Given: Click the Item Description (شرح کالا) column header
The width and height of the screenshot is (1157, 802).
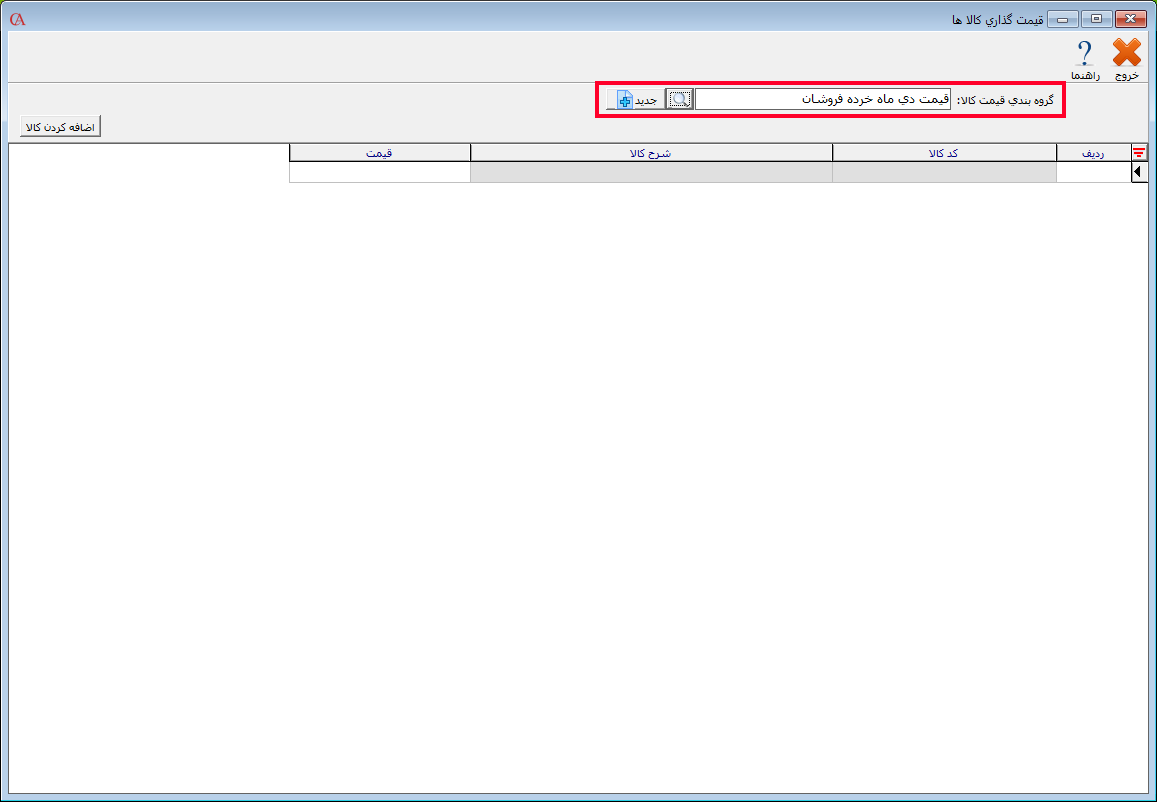Looking at the screenshot, I should pyautogui.click(x=651, y=152).
